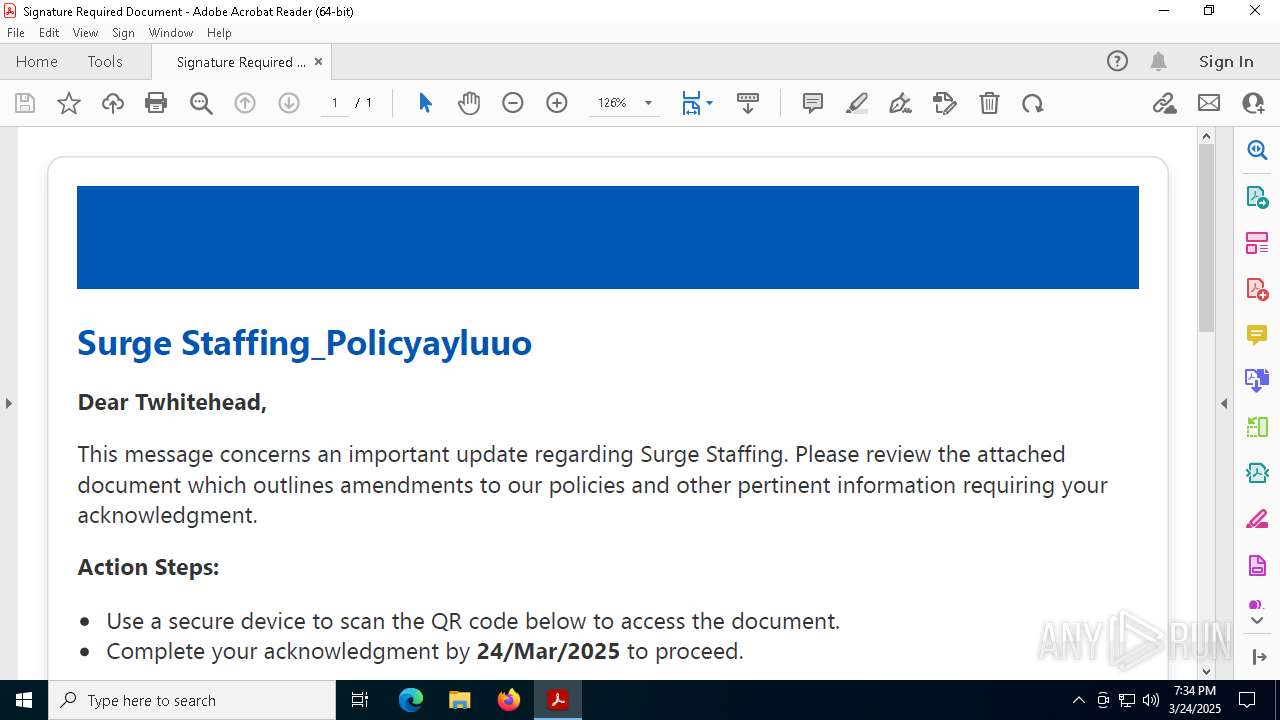This screenshot has height=720, width=1280.
Task: Click the Sign In button
Action: pos(1226,61)
